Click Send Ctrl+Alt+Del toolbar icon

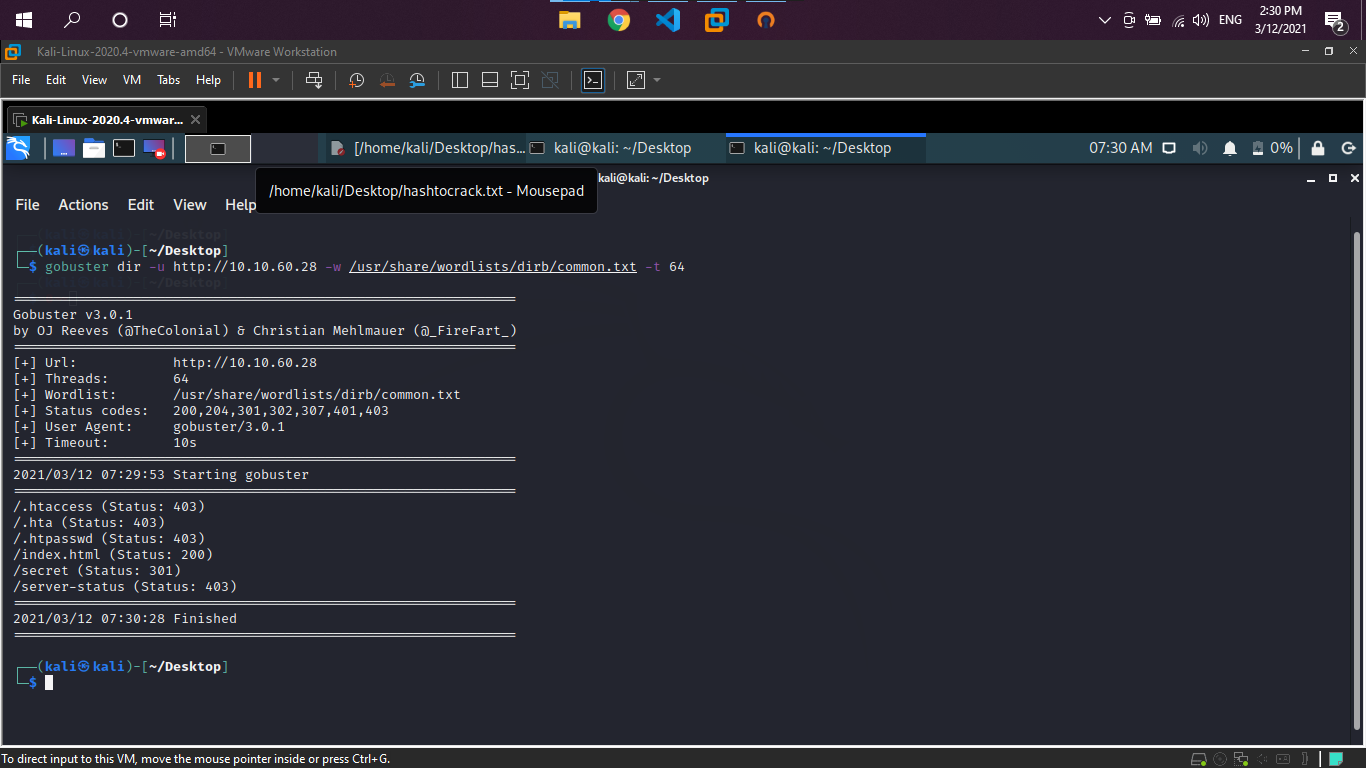[314, 80]
